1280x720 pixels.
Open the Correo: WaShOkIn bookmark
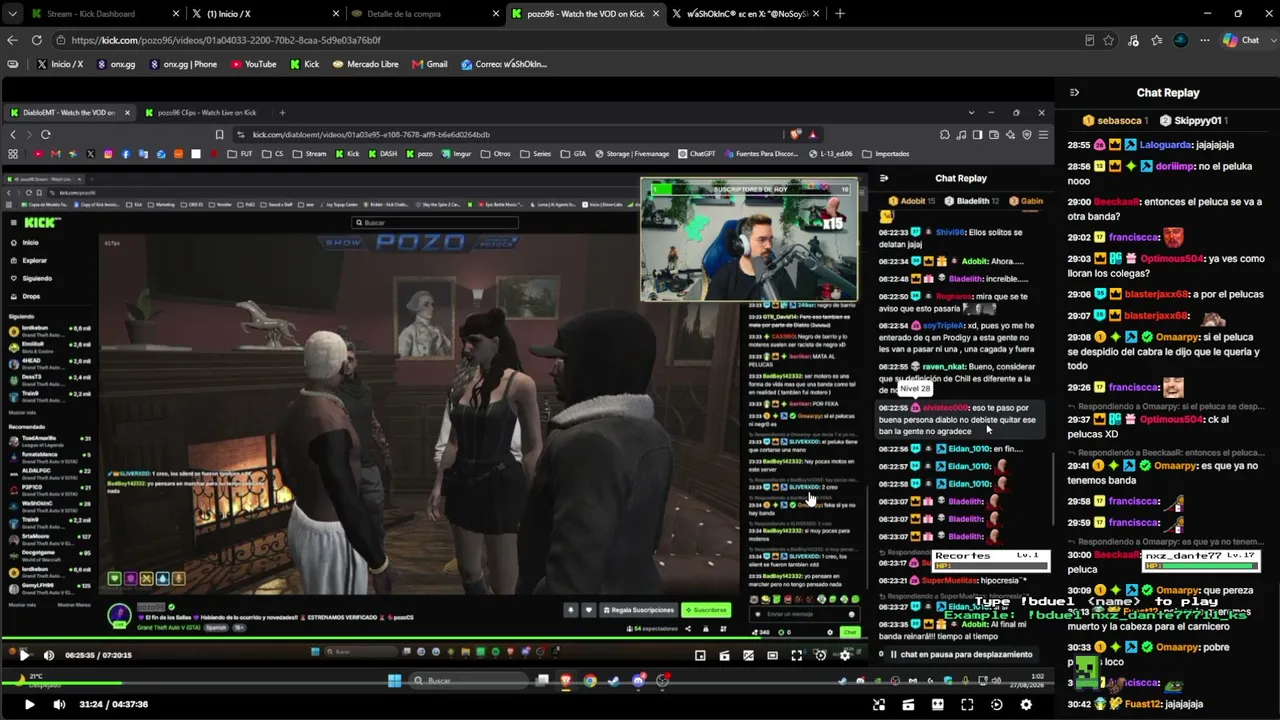point(504,64)
